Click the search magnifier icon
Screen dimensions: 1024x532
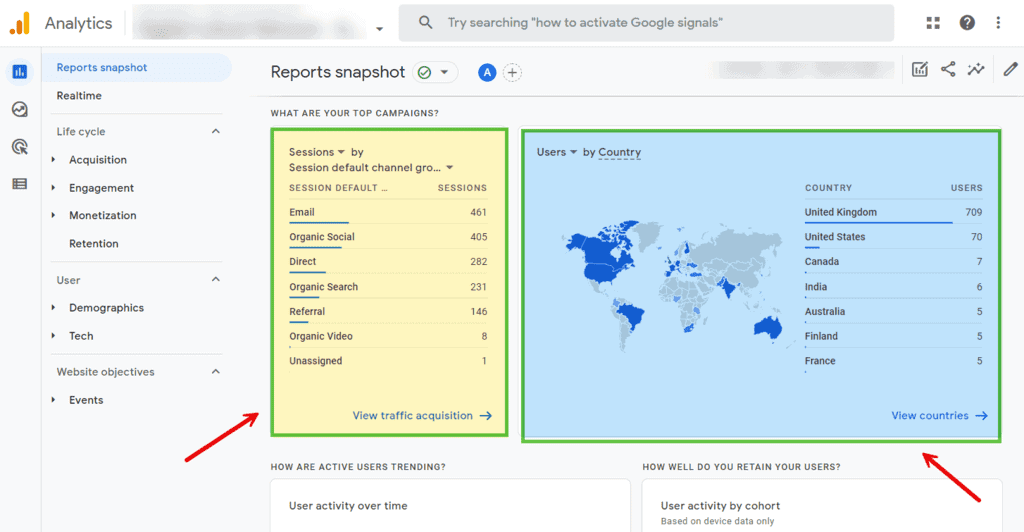pyautogui.click(x=425, y=23)
